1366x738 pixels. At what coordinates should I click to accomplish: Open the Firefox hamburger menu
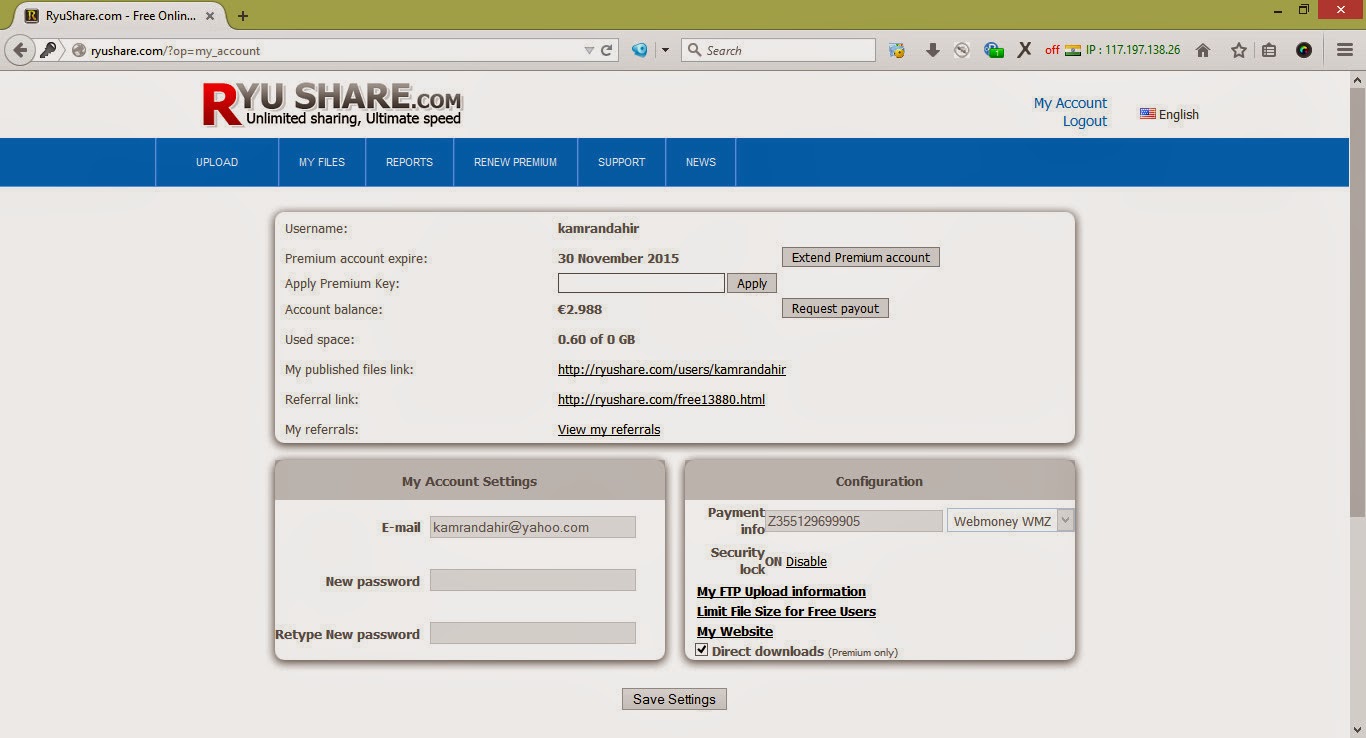coord(1345,50)
